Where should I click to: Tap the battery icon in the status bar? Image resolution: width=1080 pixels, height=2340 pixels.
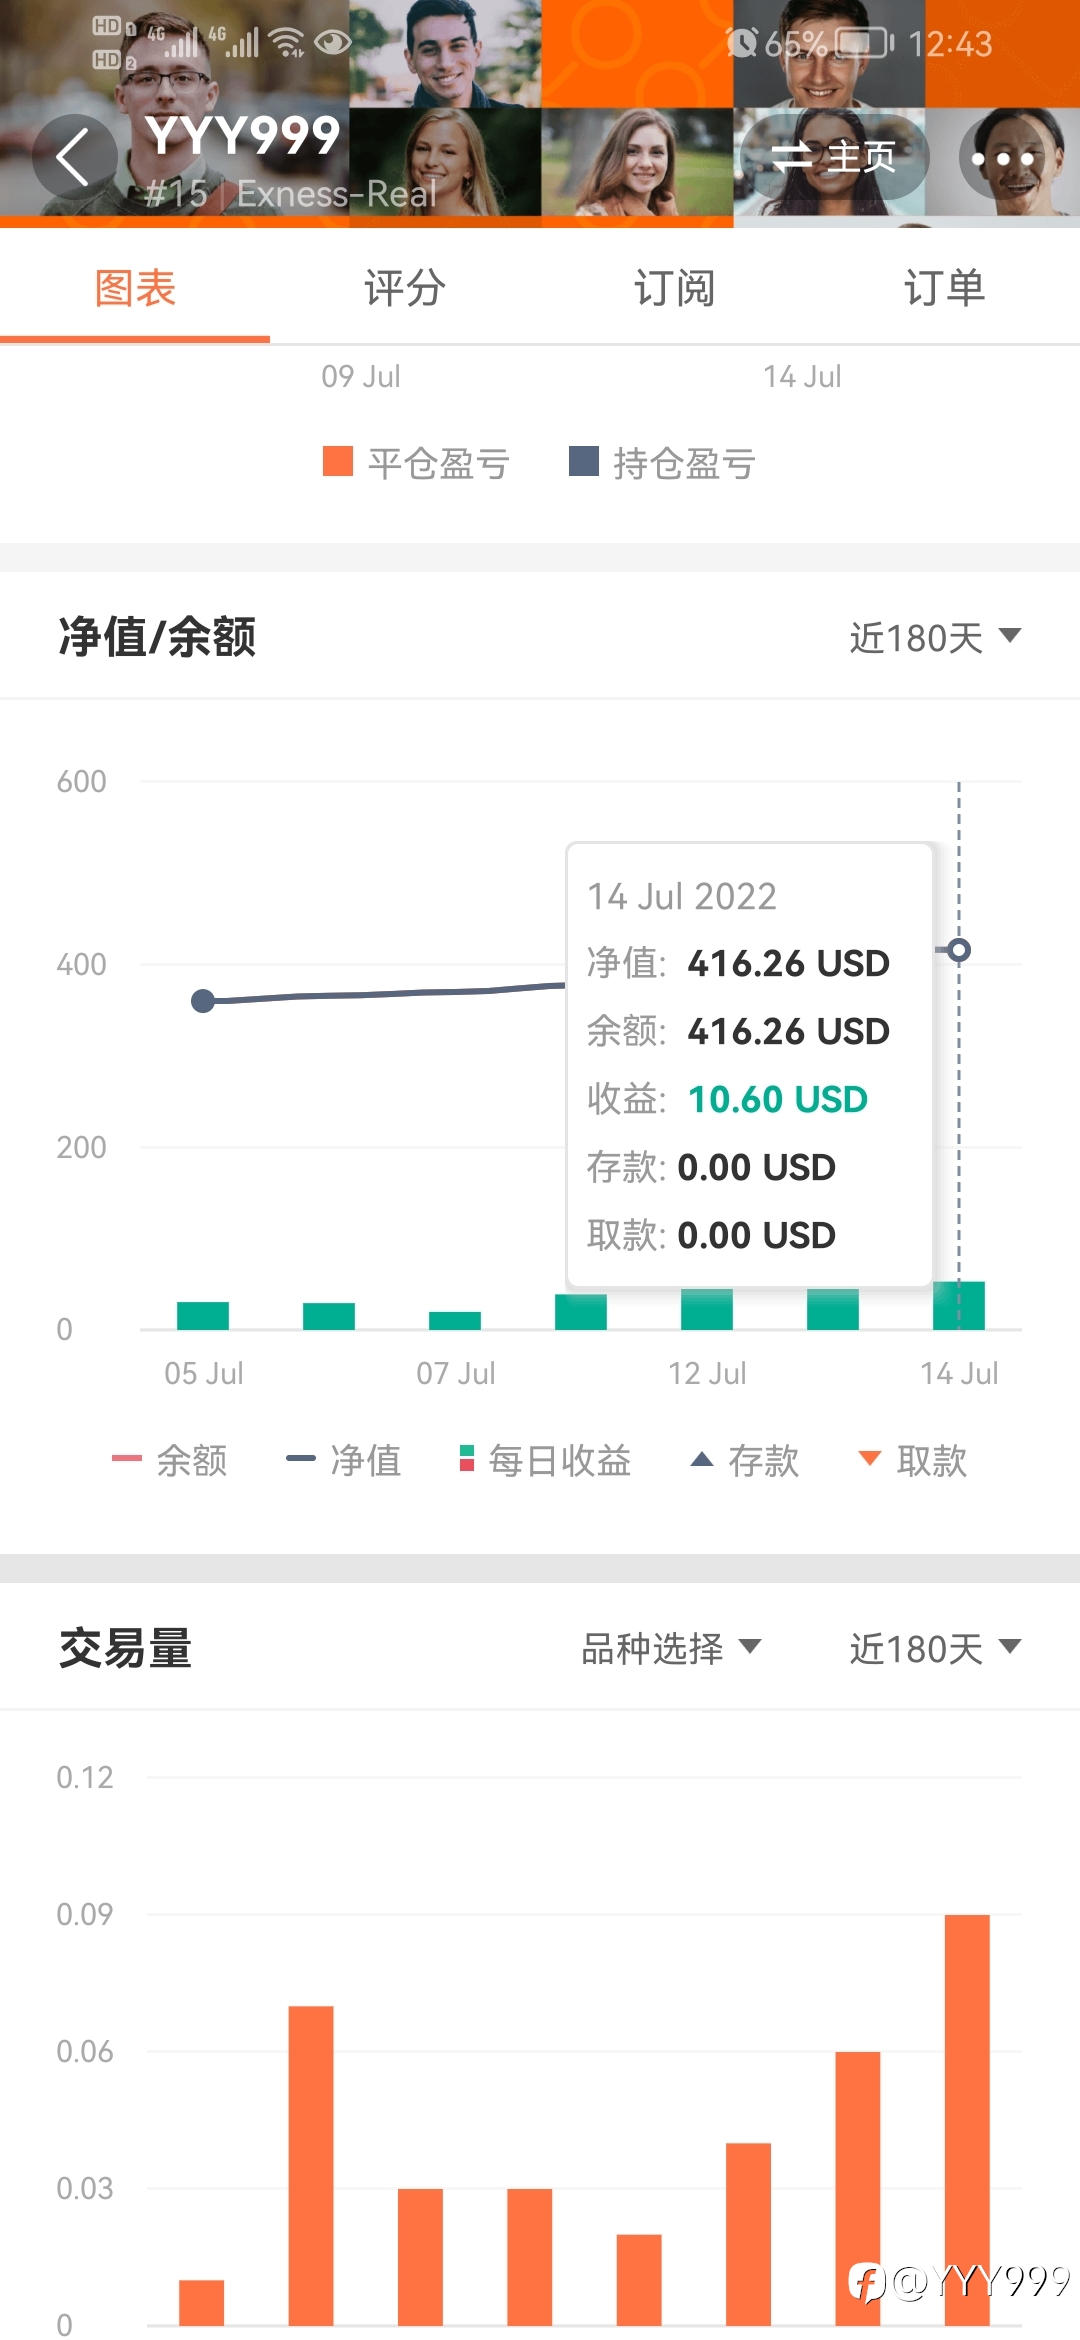tap(864, 43)
